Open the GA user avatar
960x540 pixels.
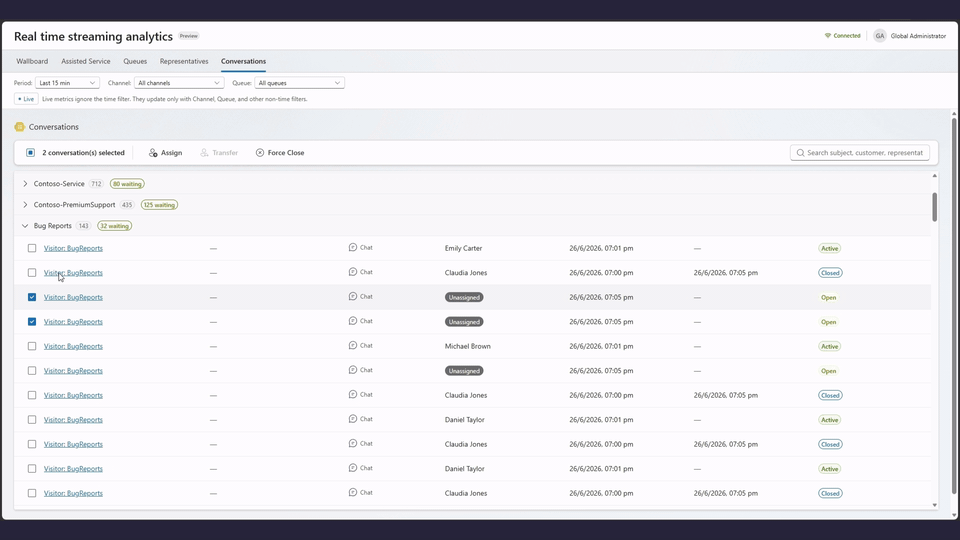[x=880, y=36]
